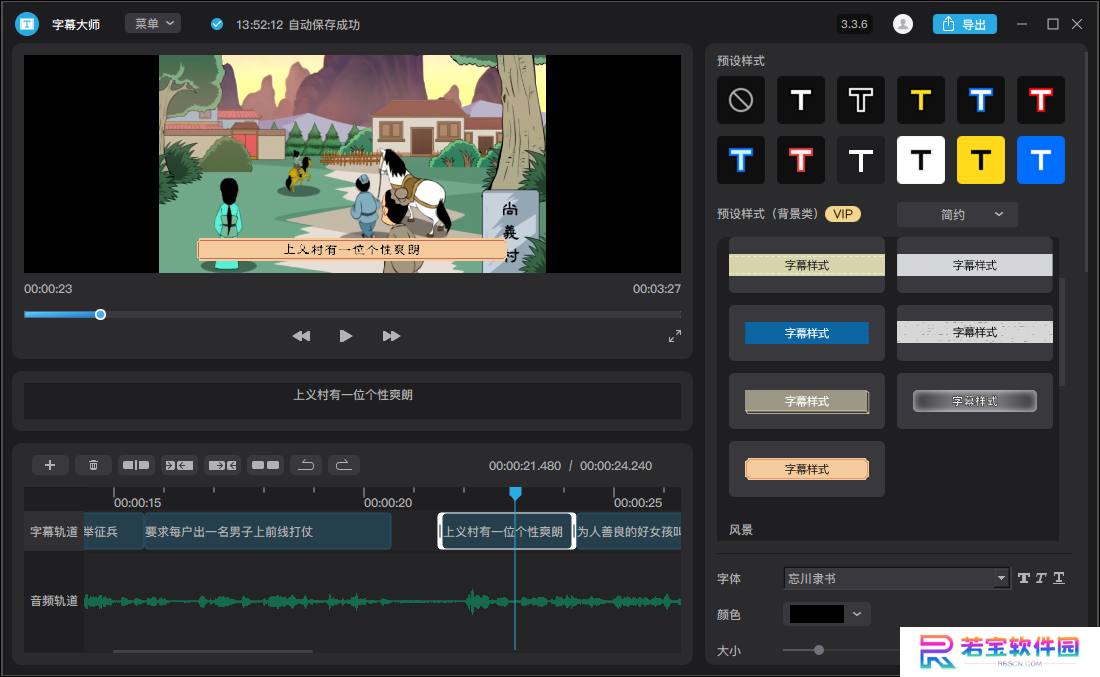The width and height of the screenshot is (1100, 677).
Task: Open the 忘川隶书 font dropdown
Action: (897, 579)
